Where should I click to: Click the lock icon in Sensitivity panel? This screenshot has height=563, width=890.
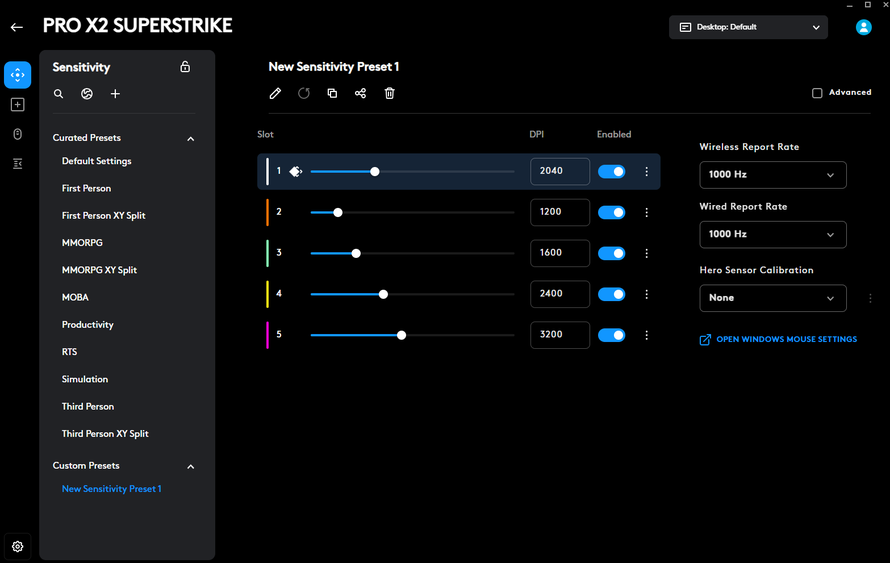(185, 66)
